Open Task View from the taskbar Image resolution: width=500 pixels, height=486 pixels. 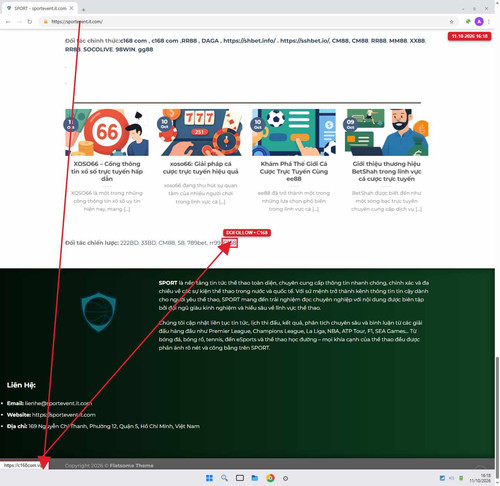[240, 478]
